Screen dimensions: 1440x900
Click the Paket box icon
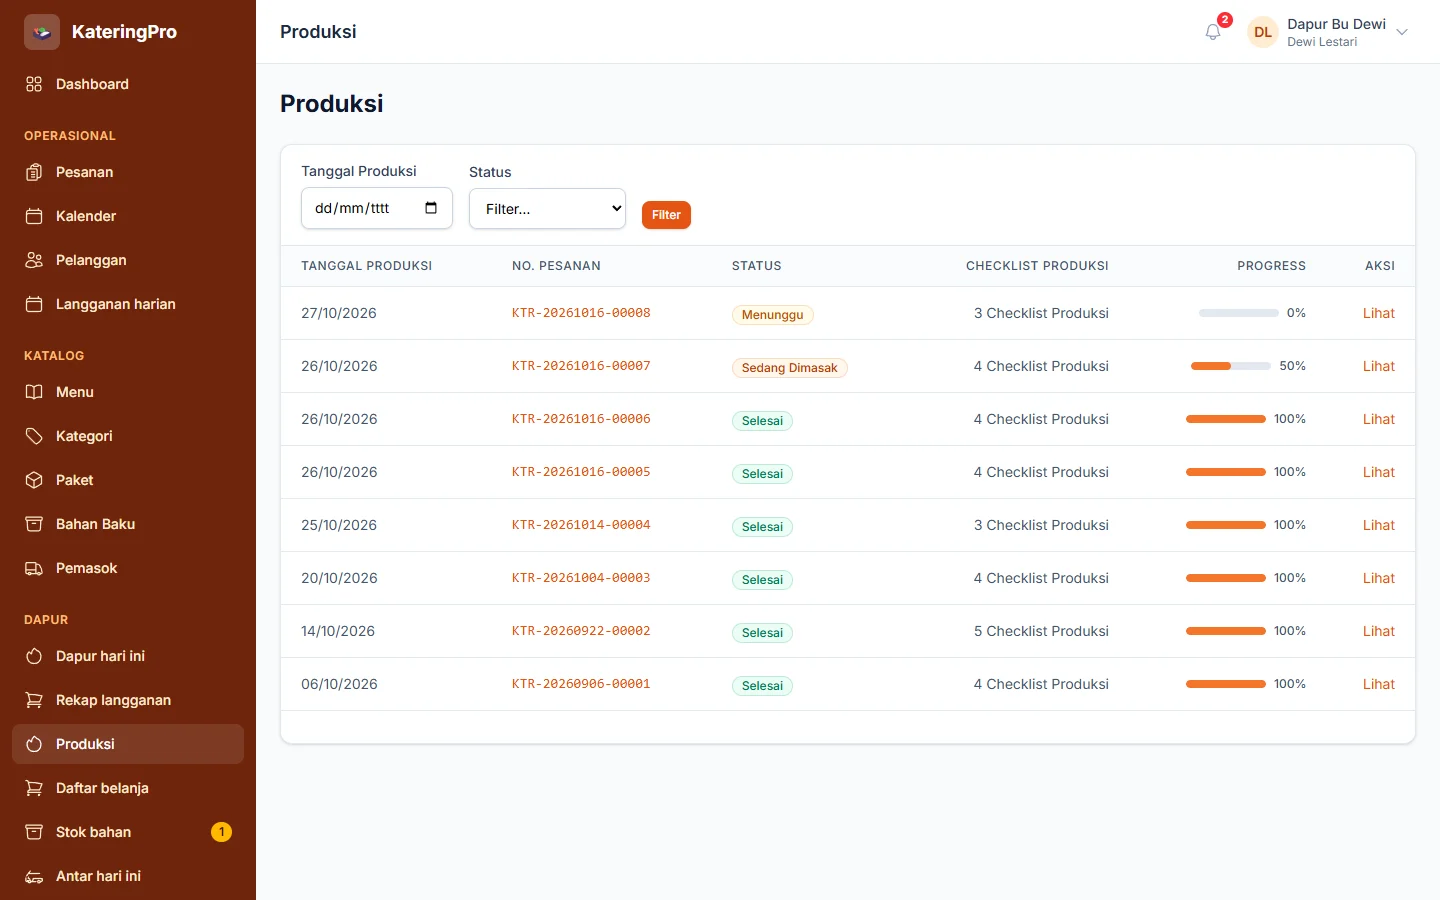(34, 480)
